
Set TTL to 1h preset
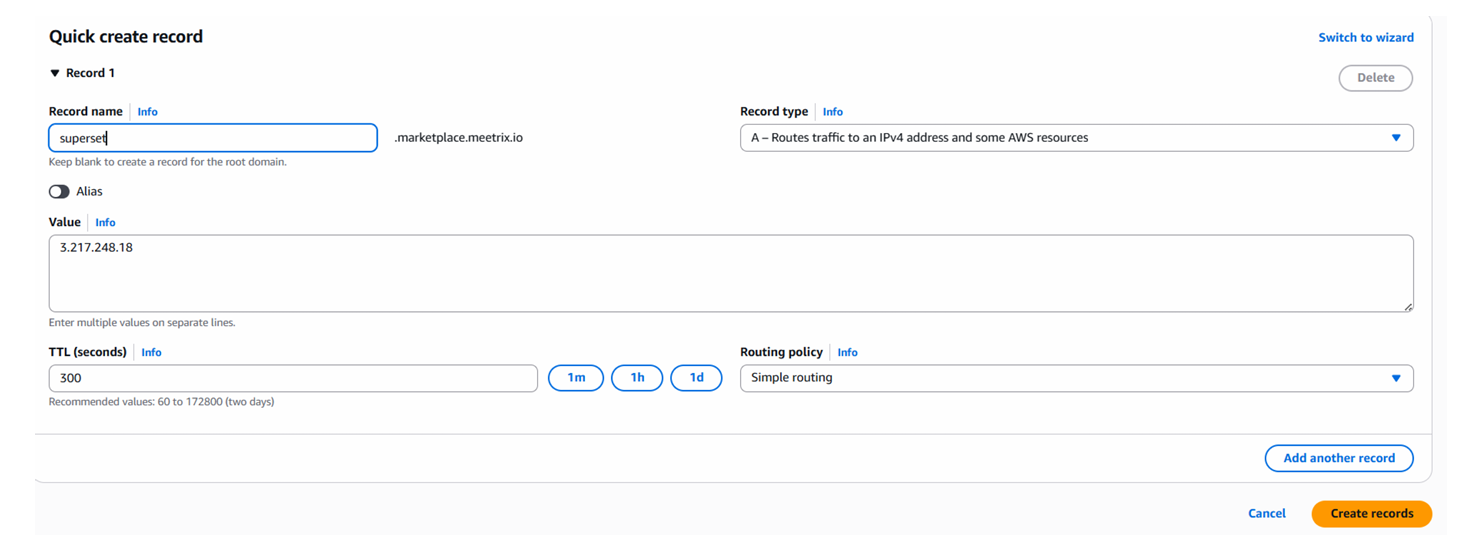click(x=637, y=378)
